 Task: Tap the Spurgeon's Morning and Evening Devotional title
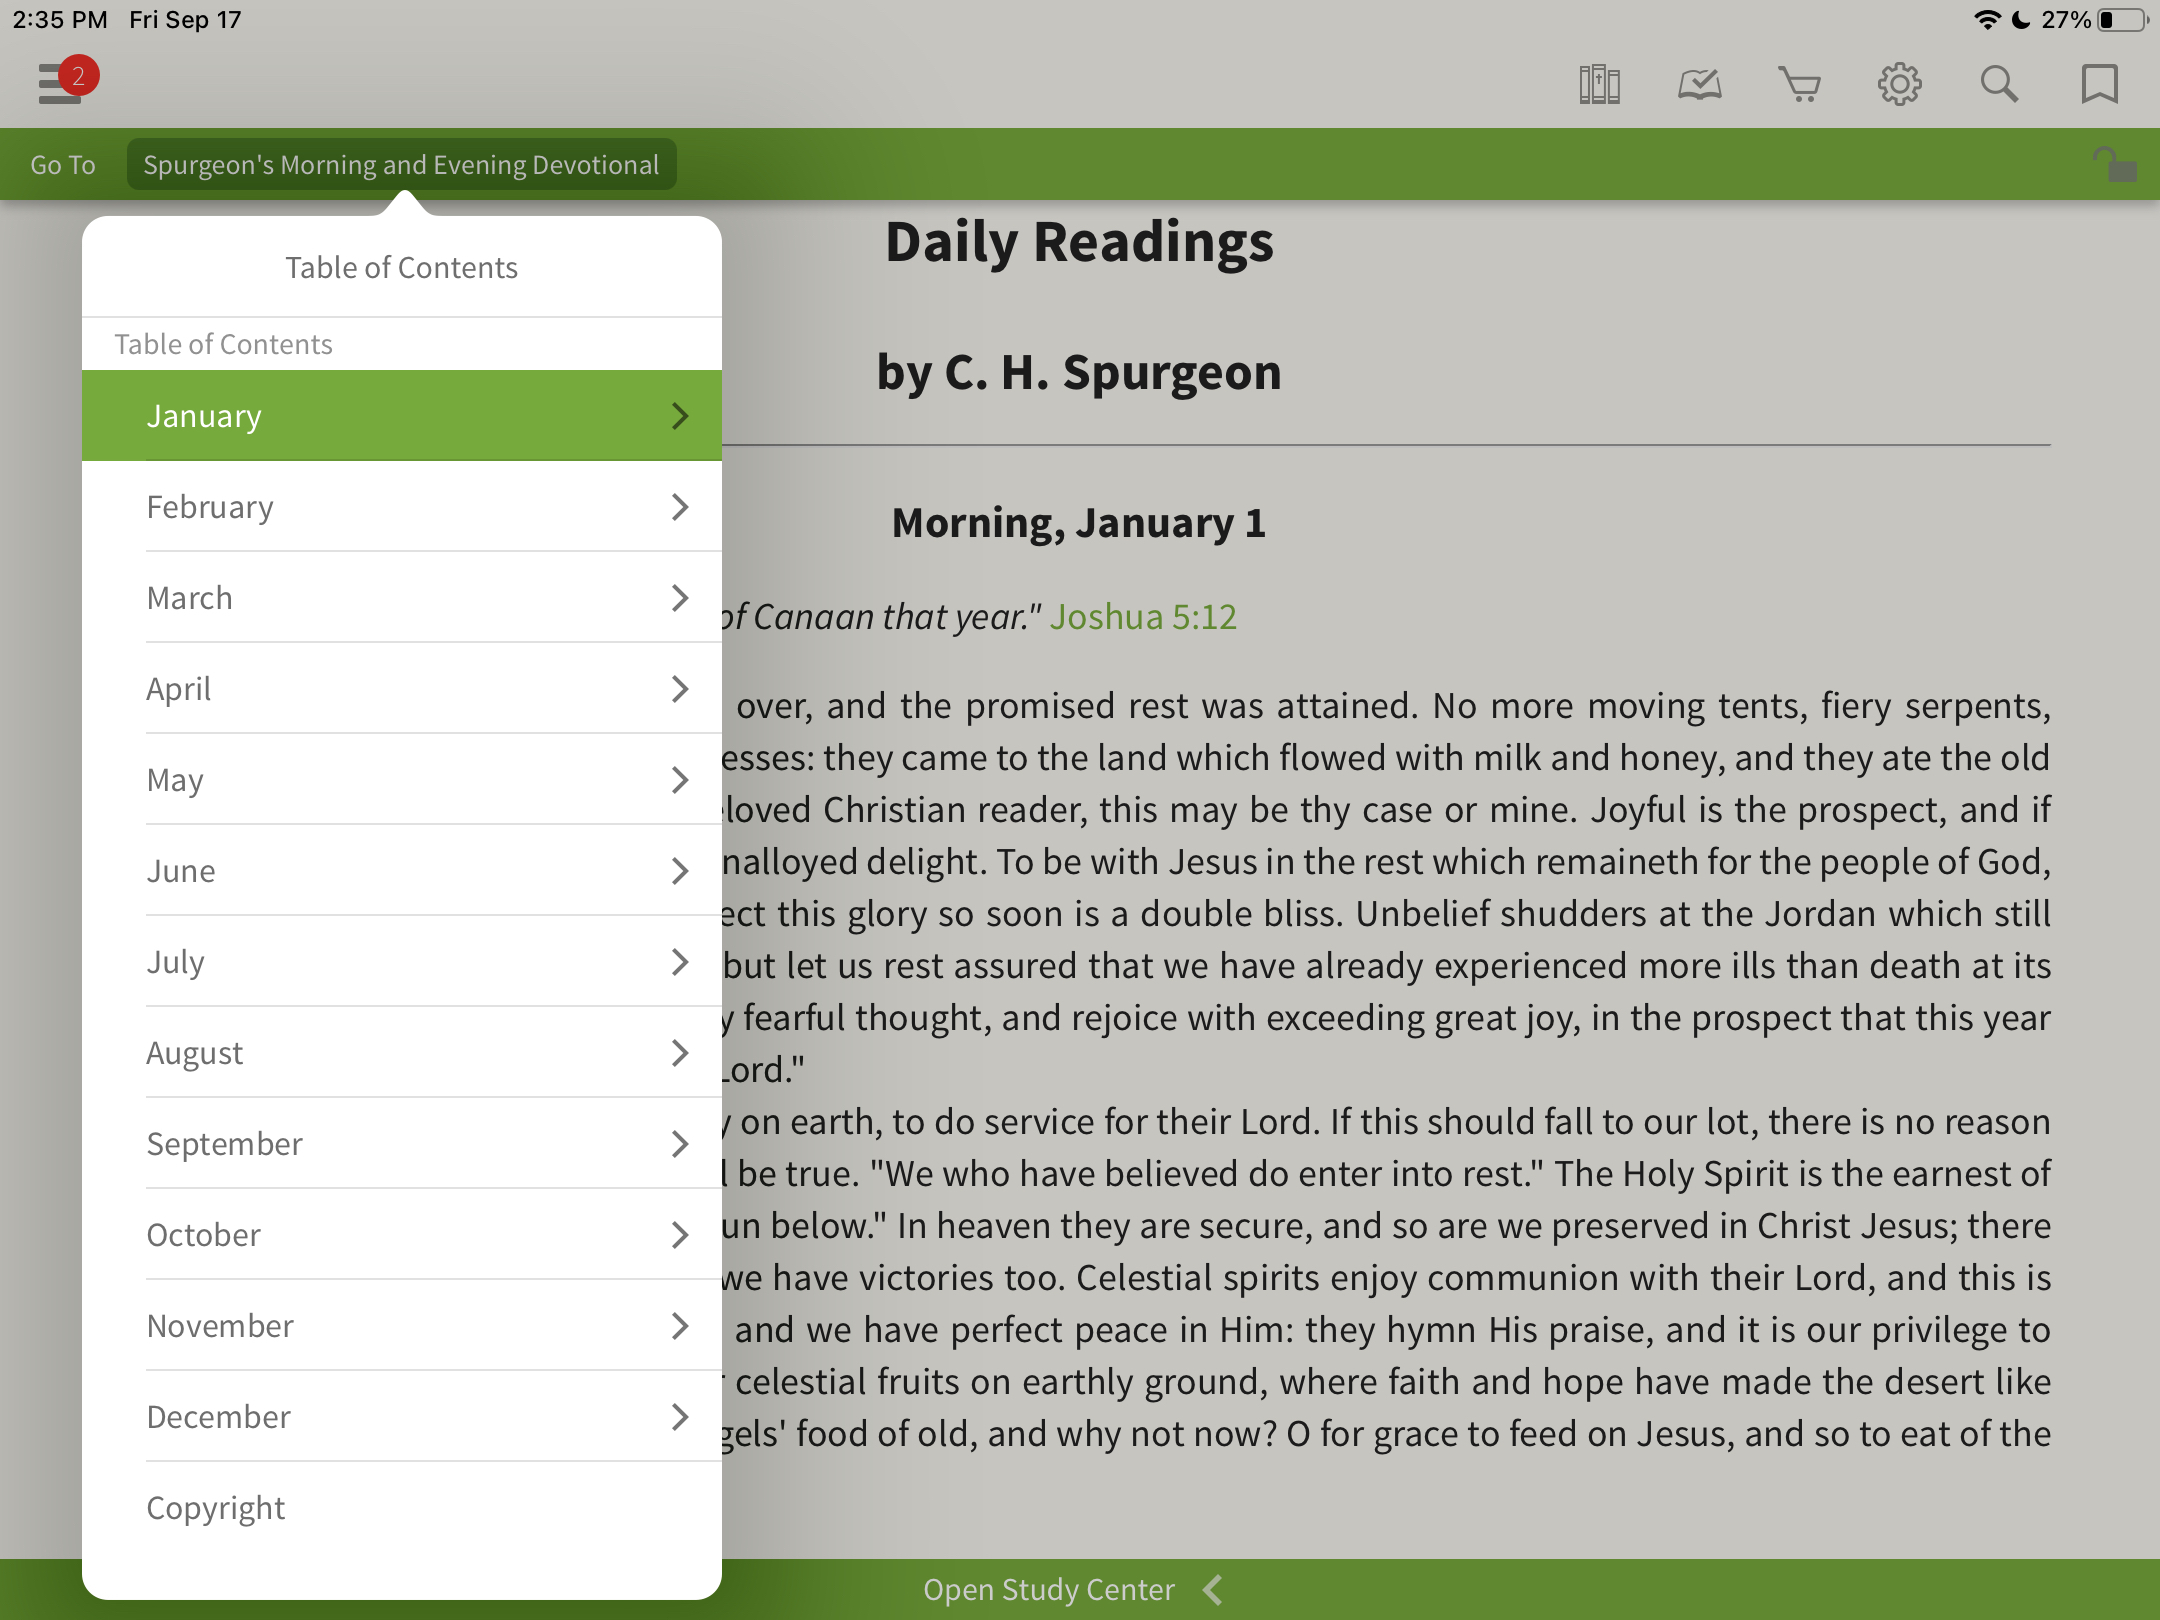point(401,164)
